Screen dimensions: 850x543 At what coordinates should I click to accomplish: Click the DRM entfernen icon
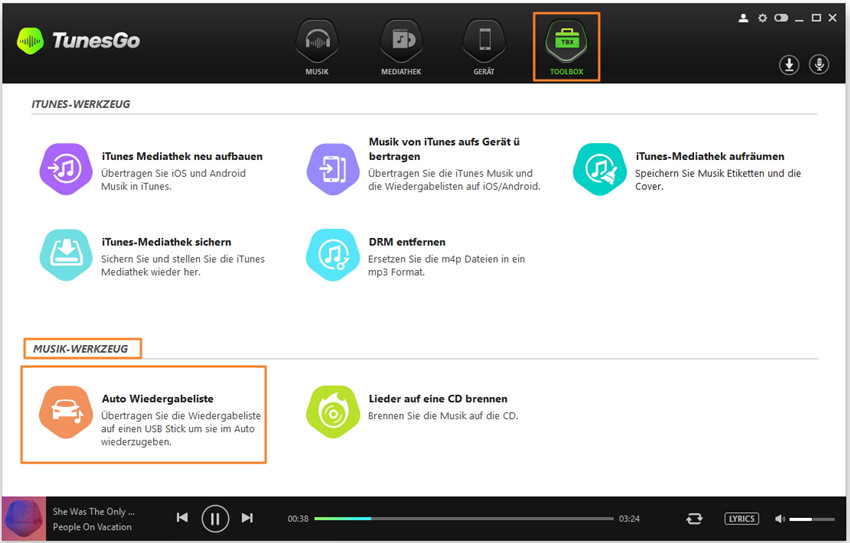333,255
